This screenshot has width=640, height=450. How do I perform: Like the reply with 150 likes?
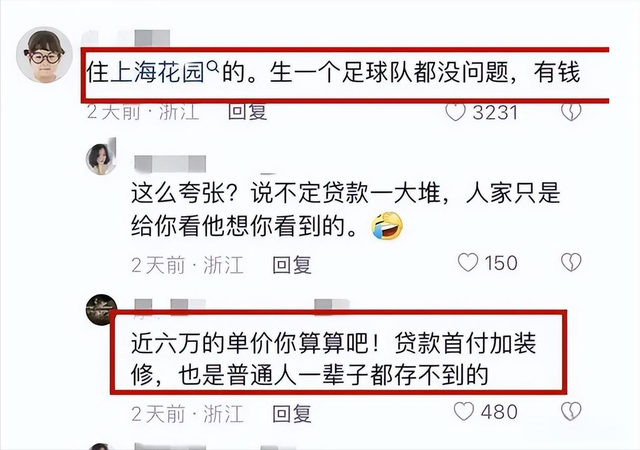[x=468, y=263]
